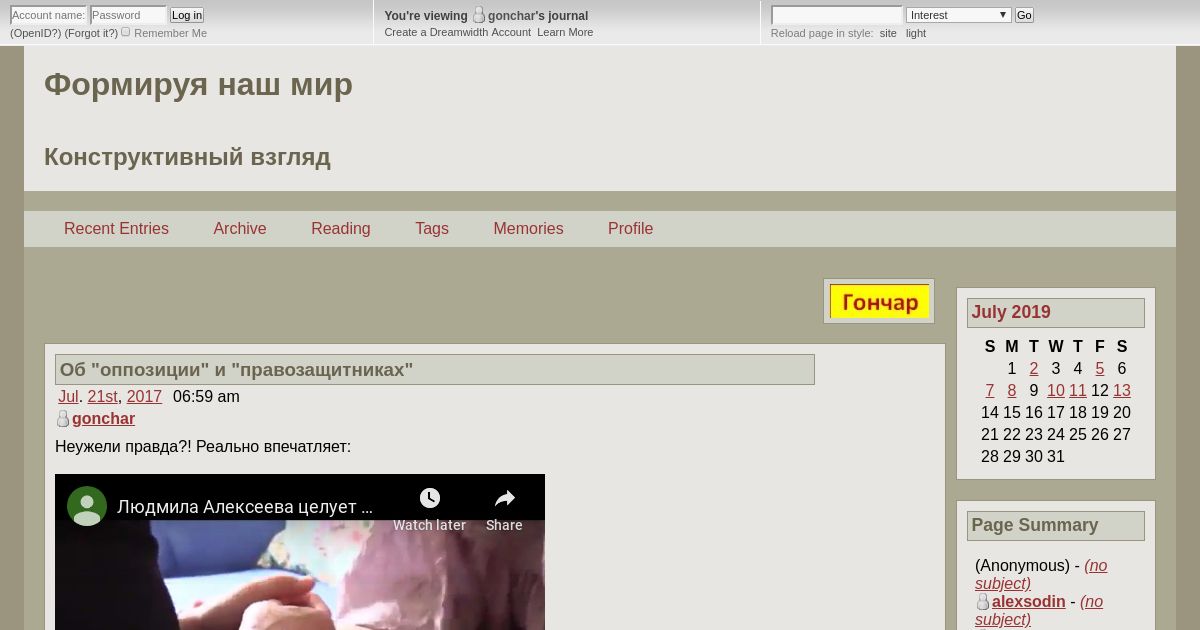
Task: Focus the Password input field
Action: point(128,15)
